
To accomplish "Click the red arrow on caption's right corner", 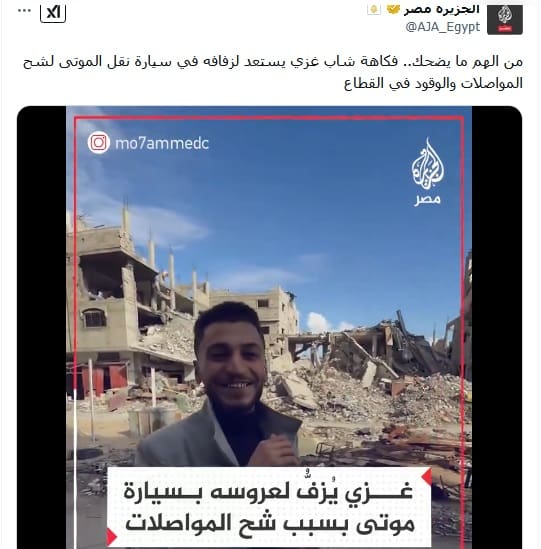I will tap(427, 477).
